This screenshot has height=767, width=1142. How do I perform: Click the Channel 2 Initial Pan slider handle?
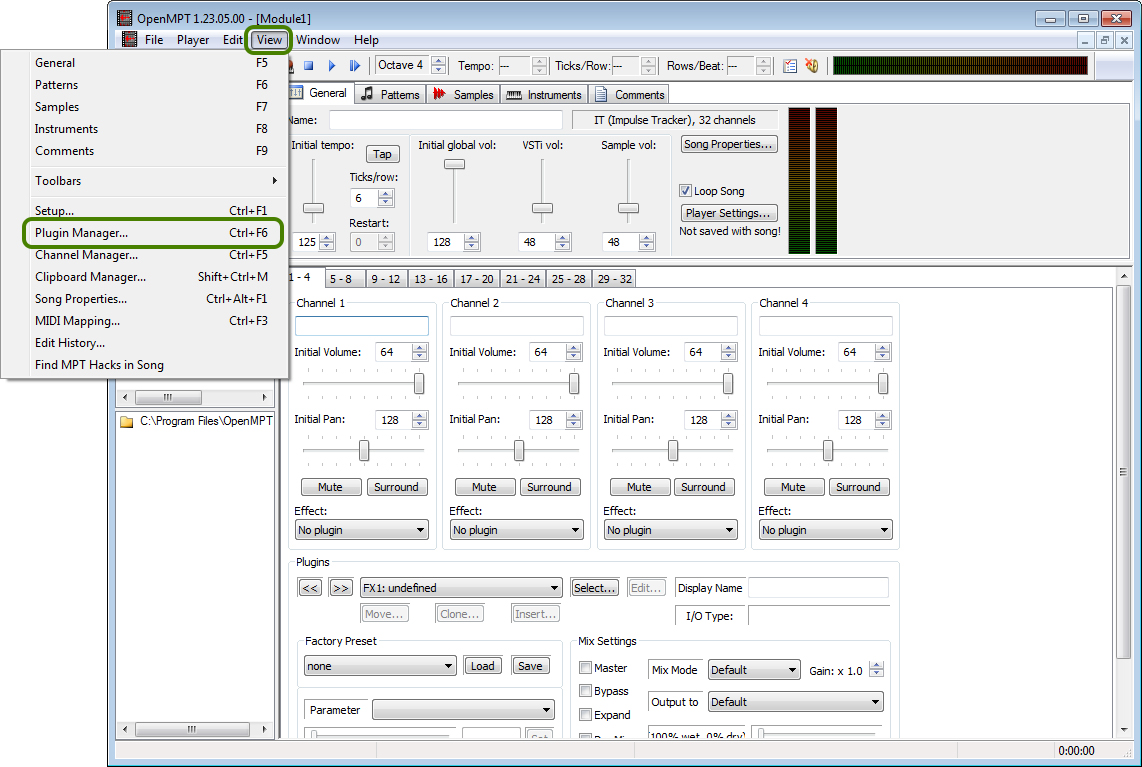click(519, 450)
